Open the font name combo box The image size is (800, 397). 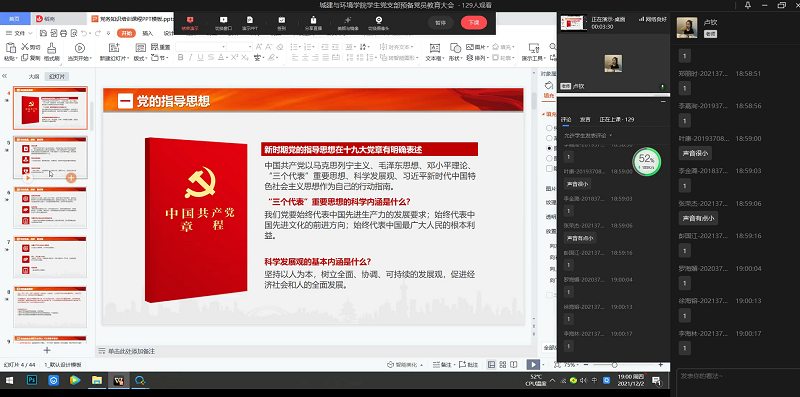201,46
